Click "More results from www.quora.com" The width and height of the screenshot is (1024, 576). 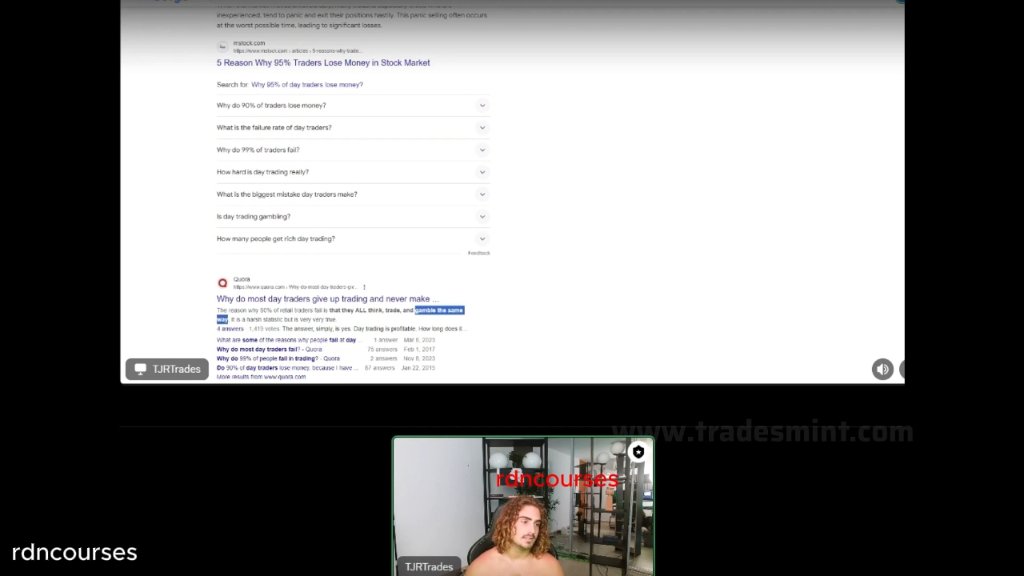tap(261, 377)
